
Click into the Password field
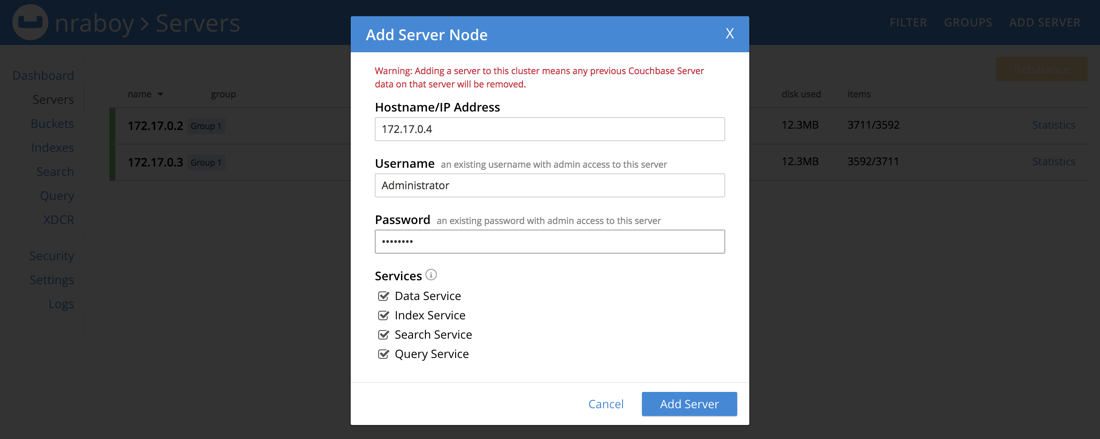point(549,241)
